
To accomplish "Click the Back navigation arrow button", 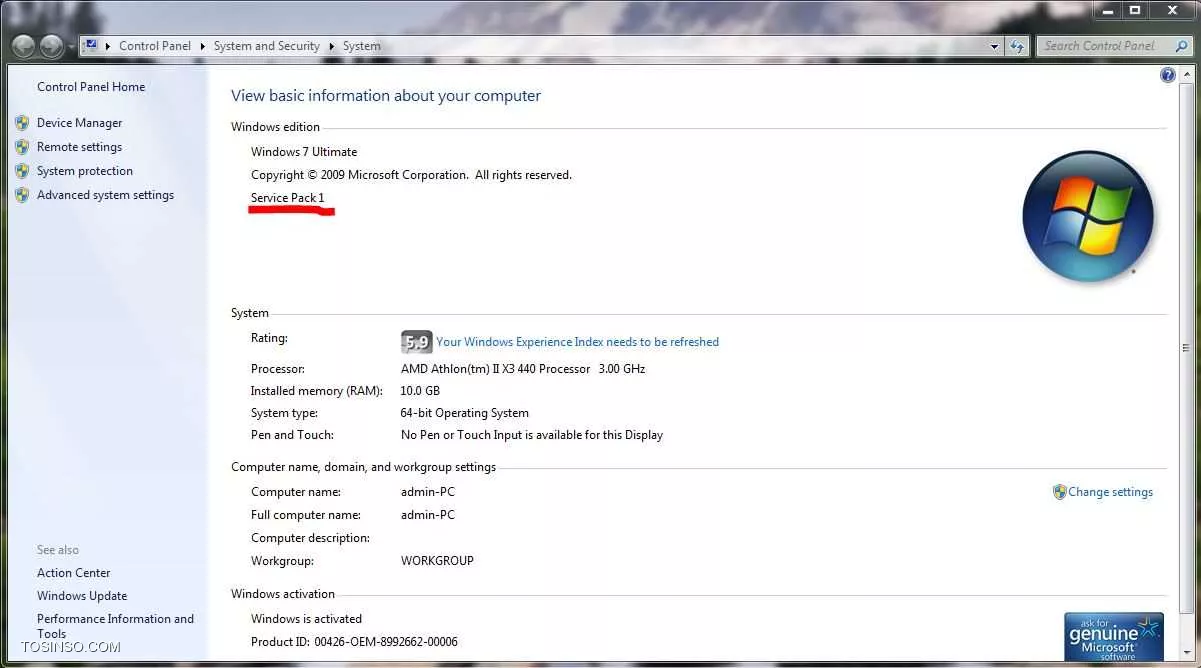I will [x=23, y=46].
